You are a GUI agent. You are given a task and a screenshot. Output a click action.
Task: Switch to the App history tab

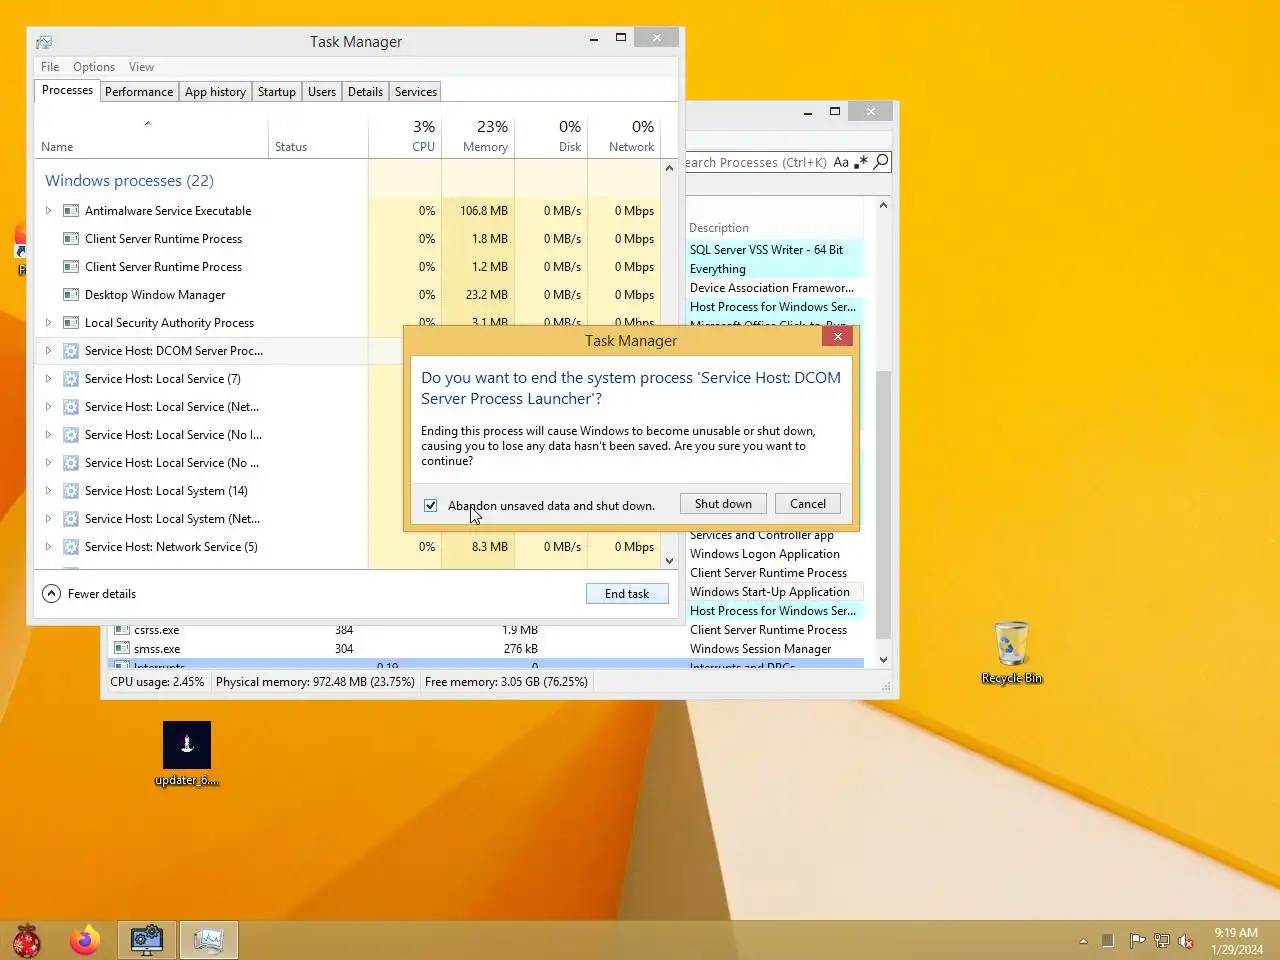(x=215, y=92)
